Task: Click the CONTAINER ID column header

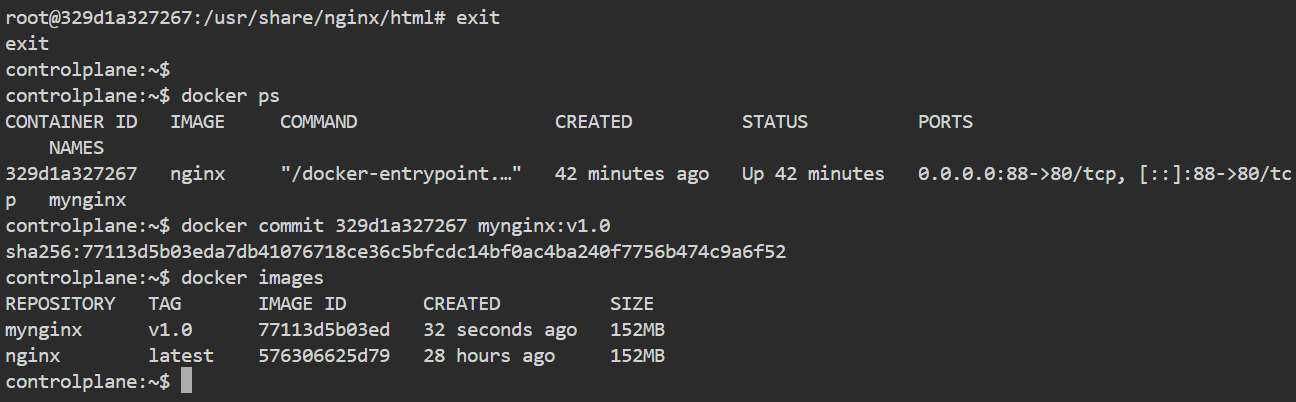Action: 71,122
